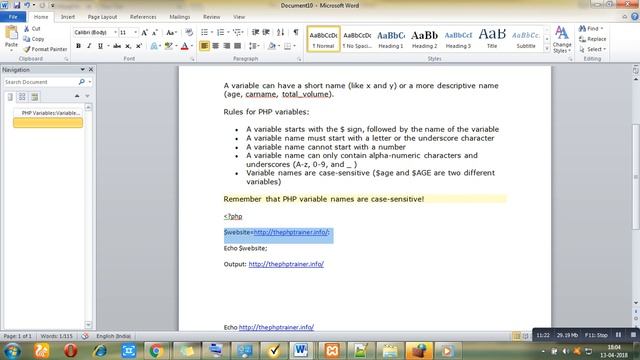The width and height of the screenshot is (640, 360).
Task: Click the Clear Formatting icon
Action: tap(189, 33)
